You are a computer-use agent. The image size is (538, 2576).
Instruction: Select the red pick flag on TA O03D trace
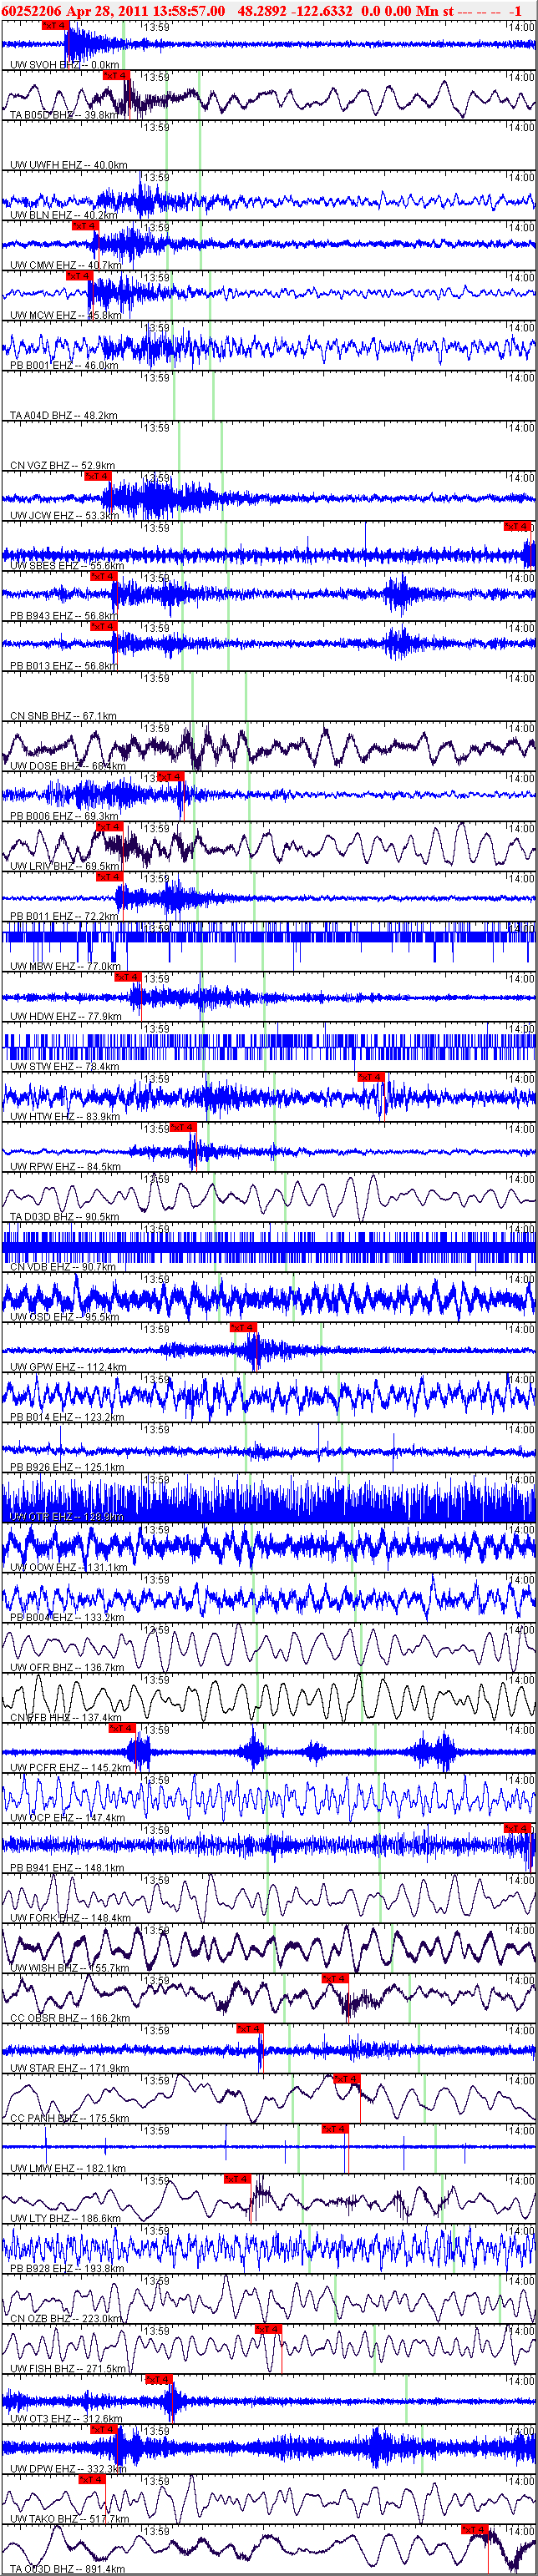[x=475, y=2529]
